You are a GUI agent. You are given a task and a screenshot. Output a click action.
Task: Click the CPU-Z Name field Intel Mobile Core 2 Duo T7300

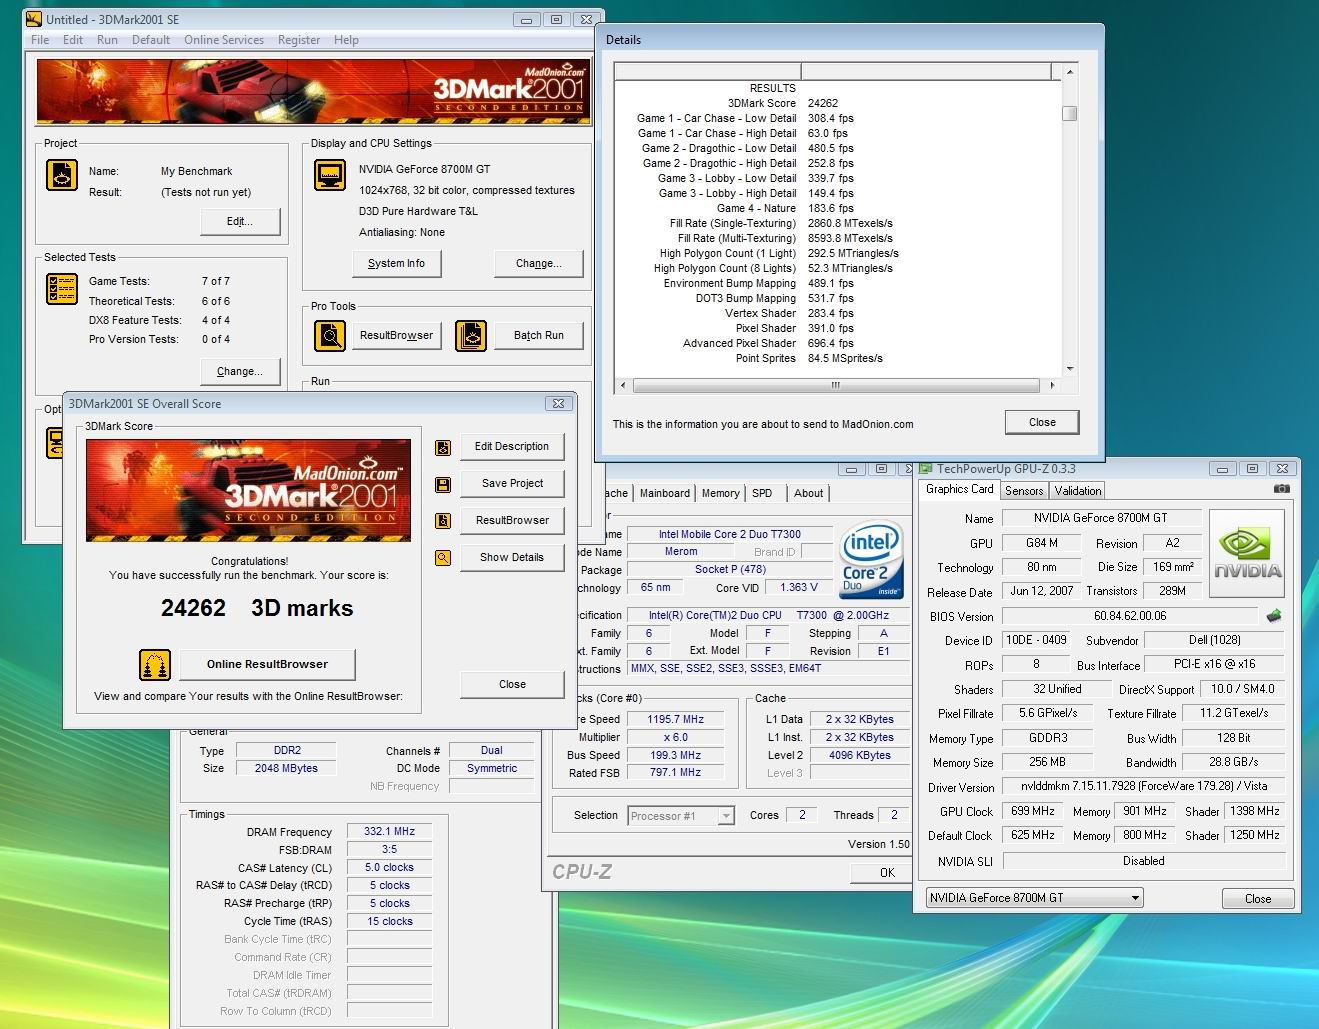coord(729,534)
